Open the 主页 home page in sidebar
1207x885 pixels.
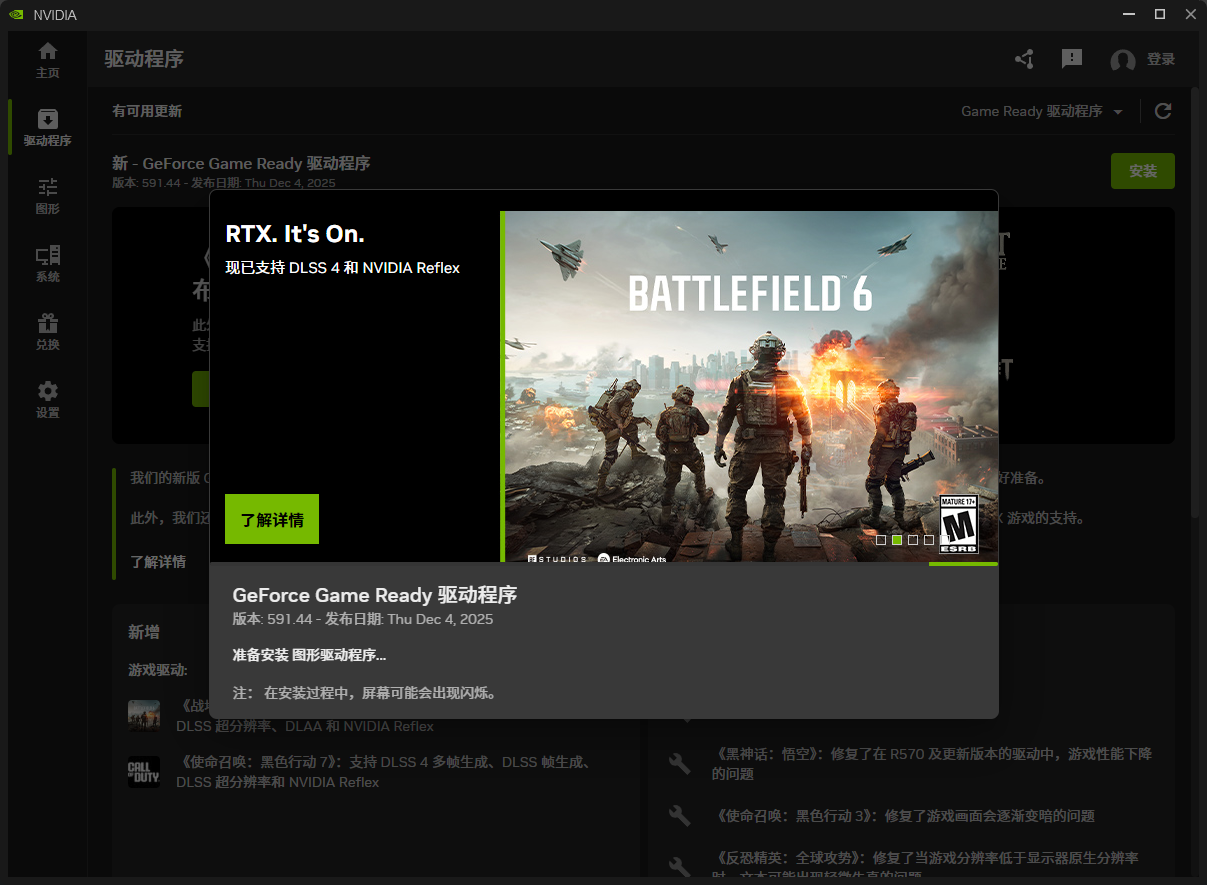click(x=47, y=60)
